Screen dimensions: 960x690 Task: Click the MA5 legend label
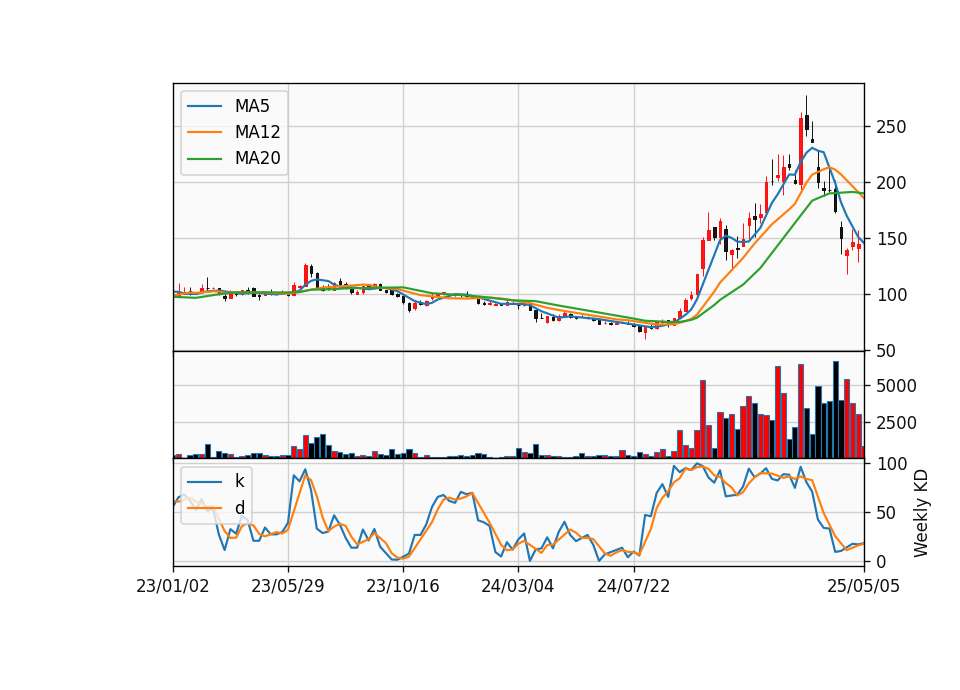[x=252, y=106]
